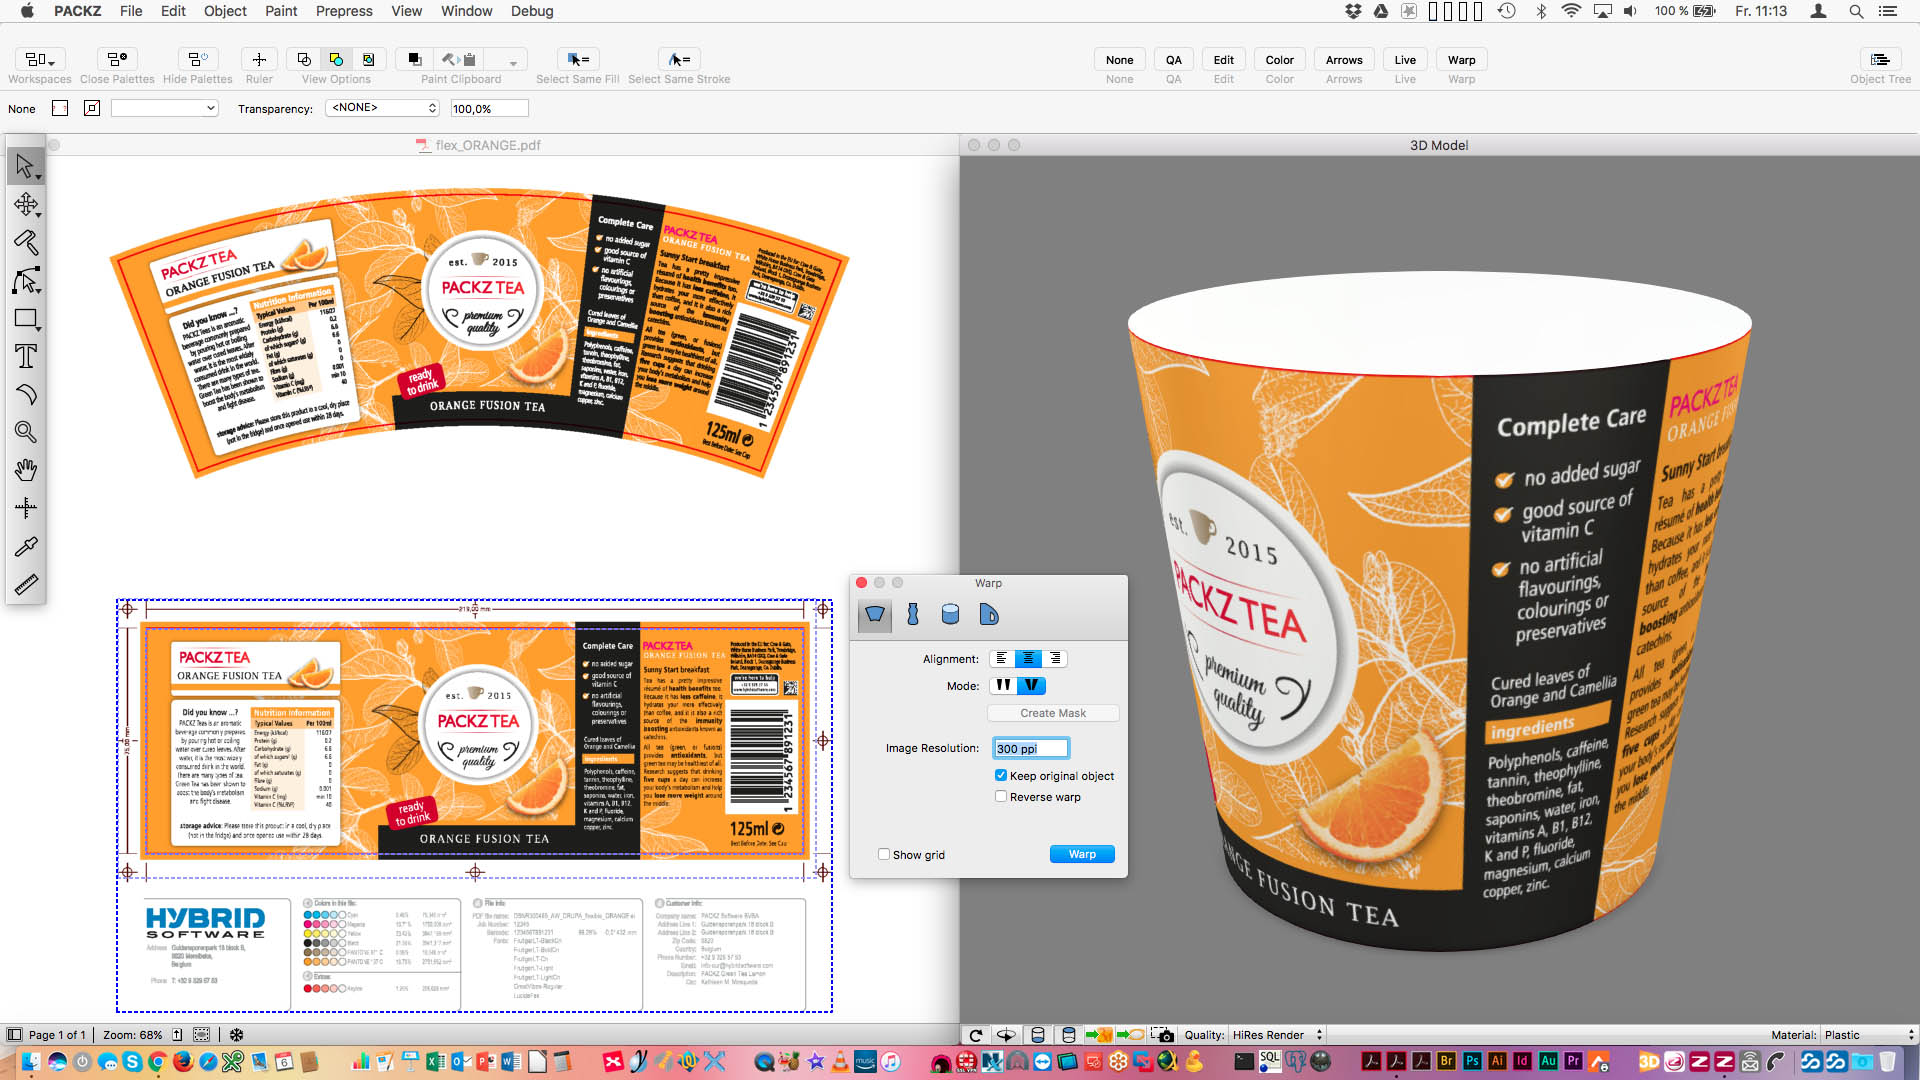Switch to the Color workspace button
1920x1080 pixels.
point(1279,60)
